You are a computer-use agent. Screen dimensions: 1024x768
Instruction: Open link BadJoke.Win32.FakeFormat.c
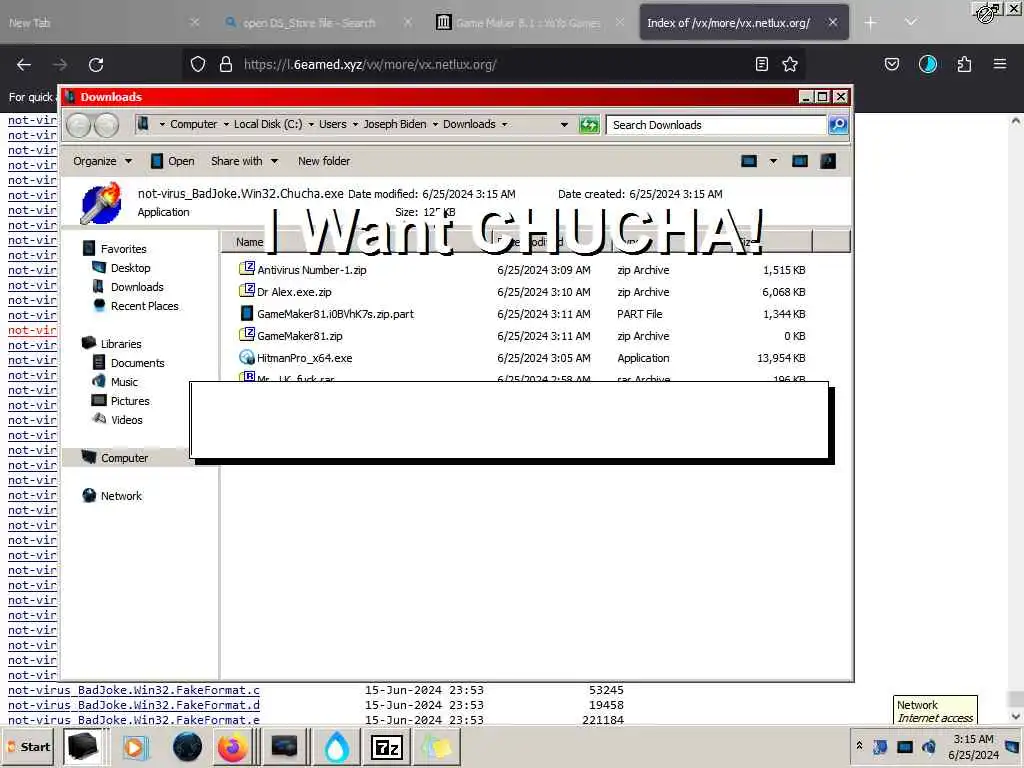point(133,690)
